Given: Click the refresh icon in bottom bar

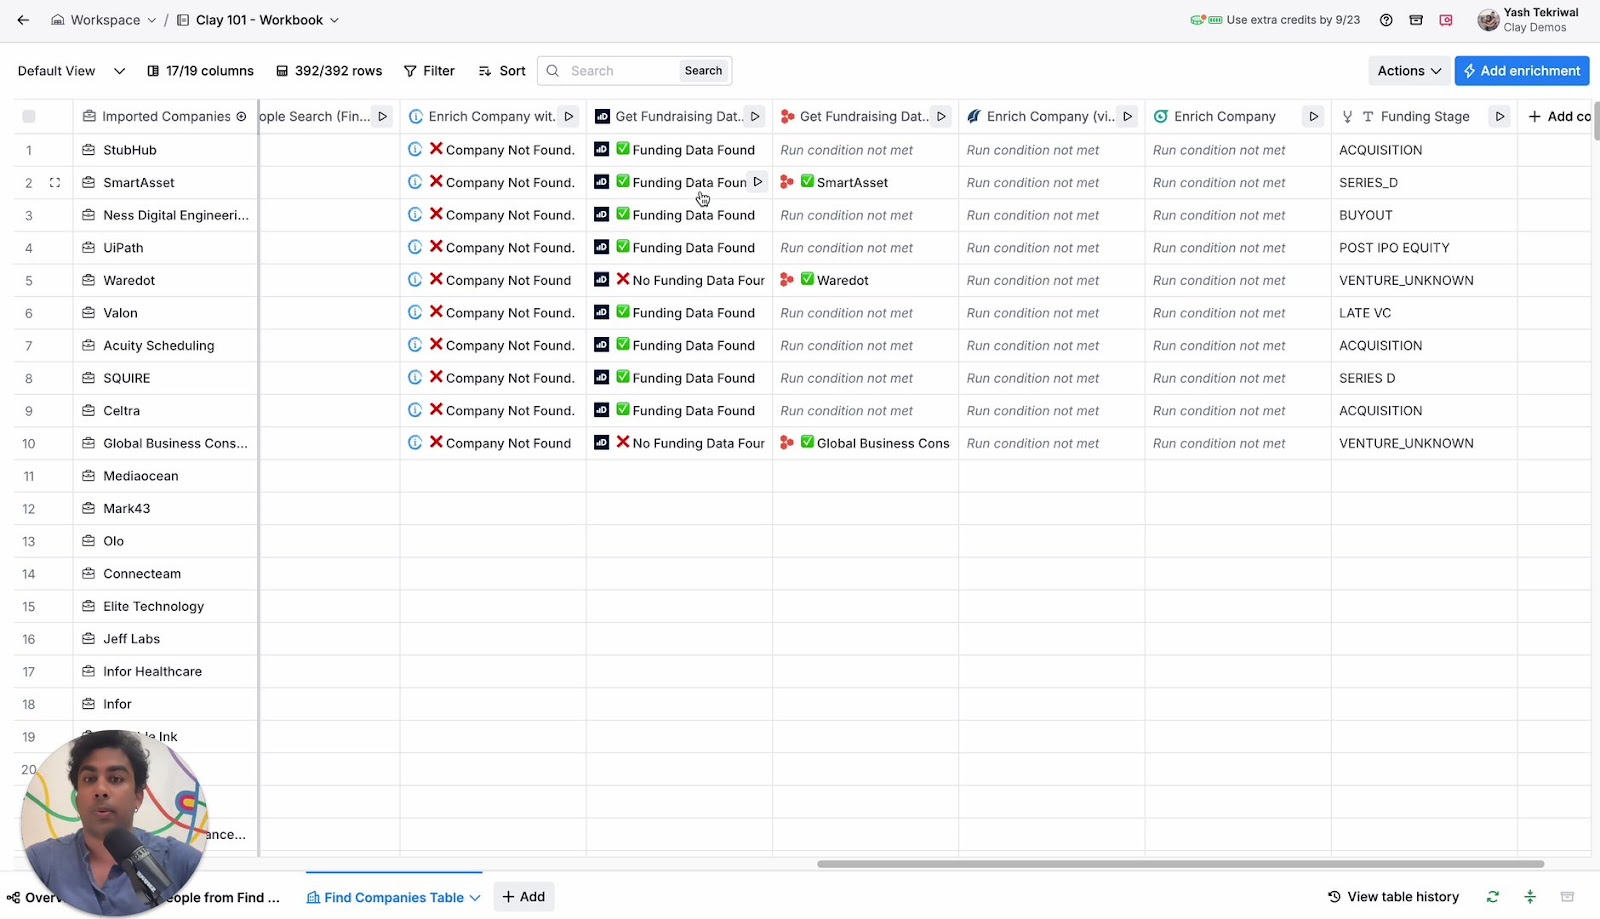Looking at the screenshot, I should 1493,897.
